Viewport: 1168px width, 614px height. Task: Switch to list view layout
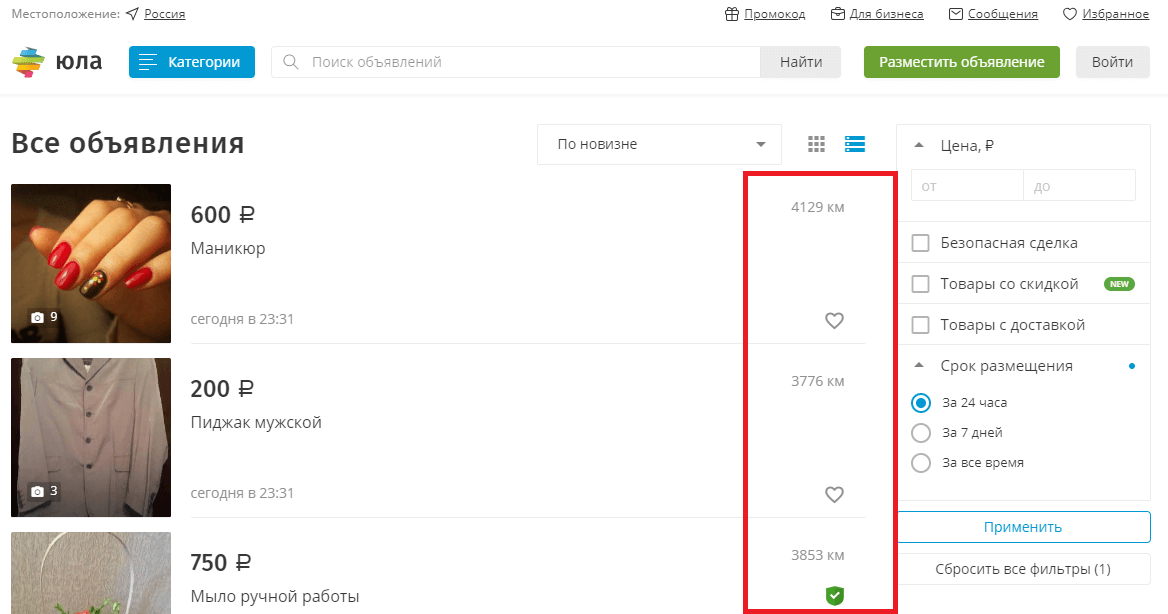[x=854, y=144]
